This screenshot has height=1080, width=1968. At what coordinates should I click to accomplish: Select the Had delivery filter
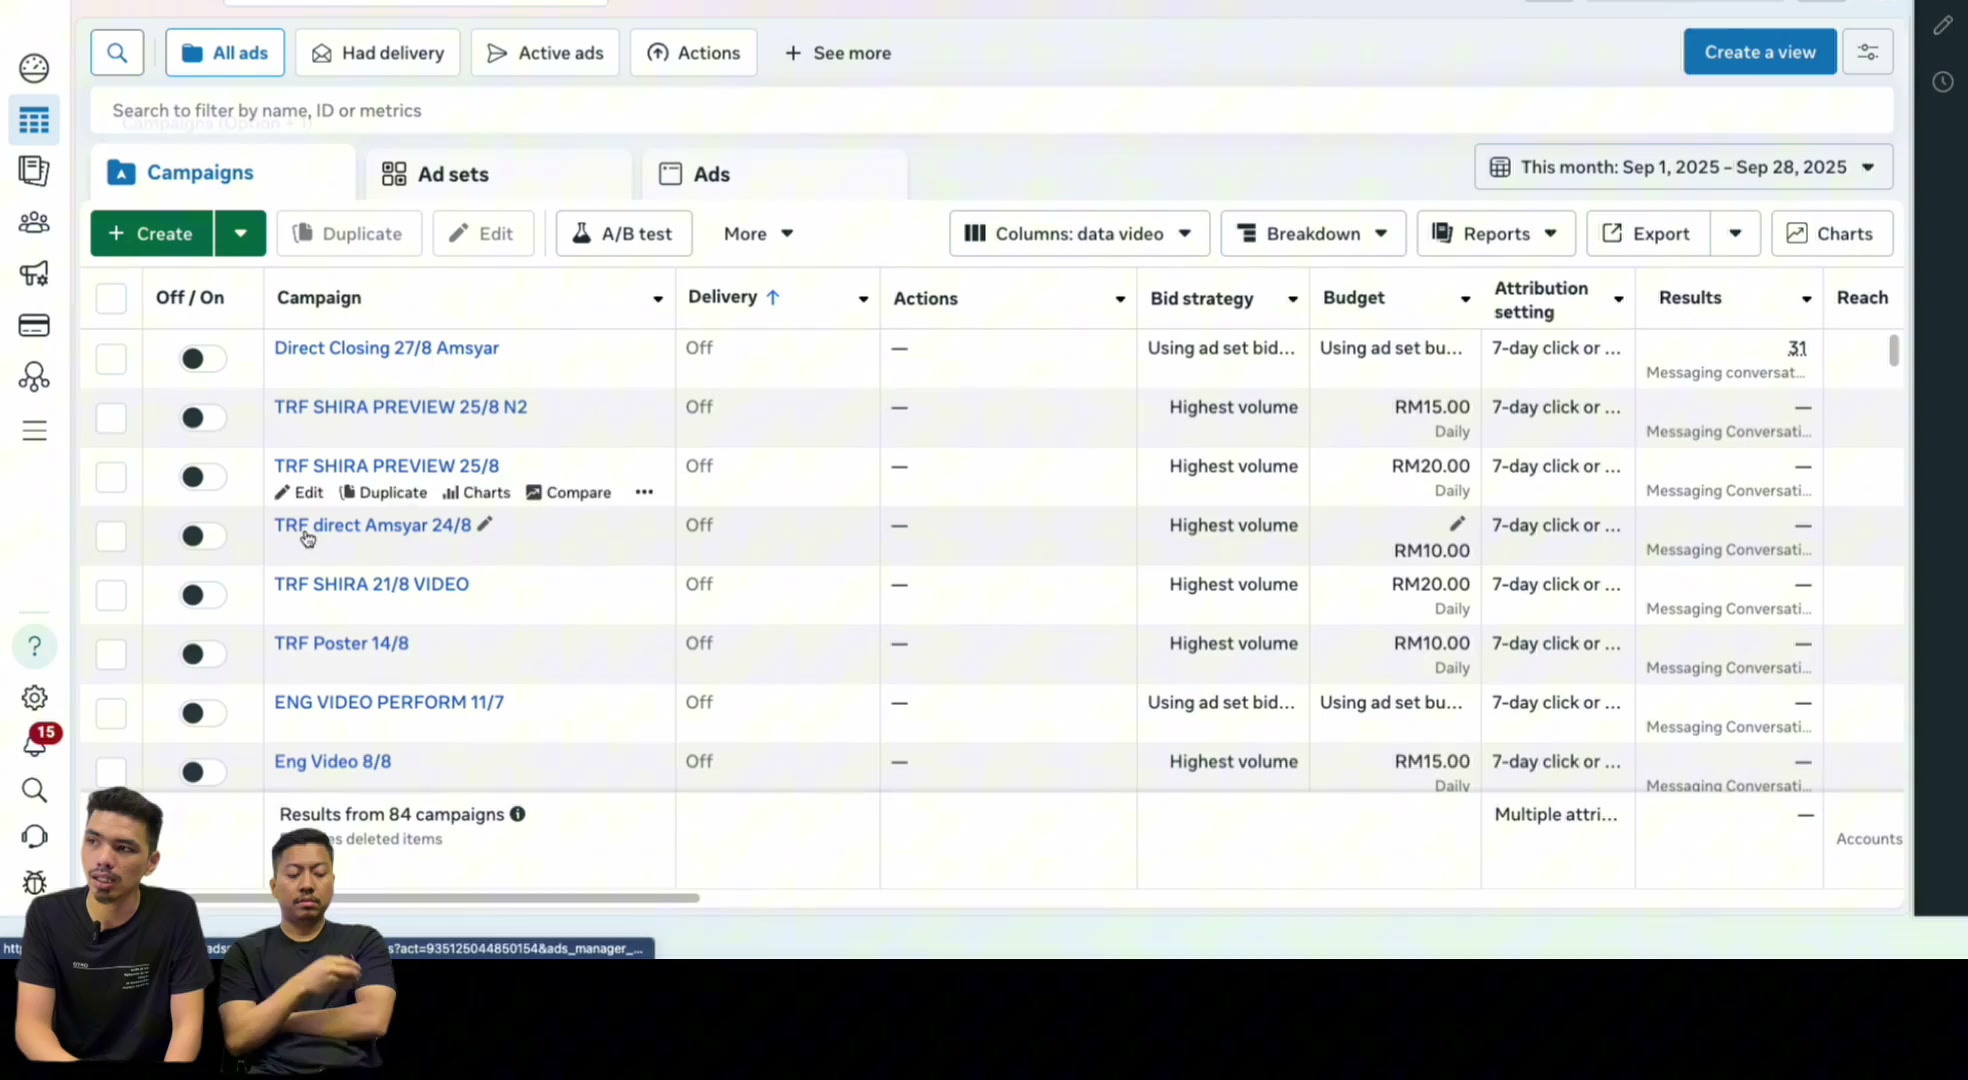pos(378,53)
